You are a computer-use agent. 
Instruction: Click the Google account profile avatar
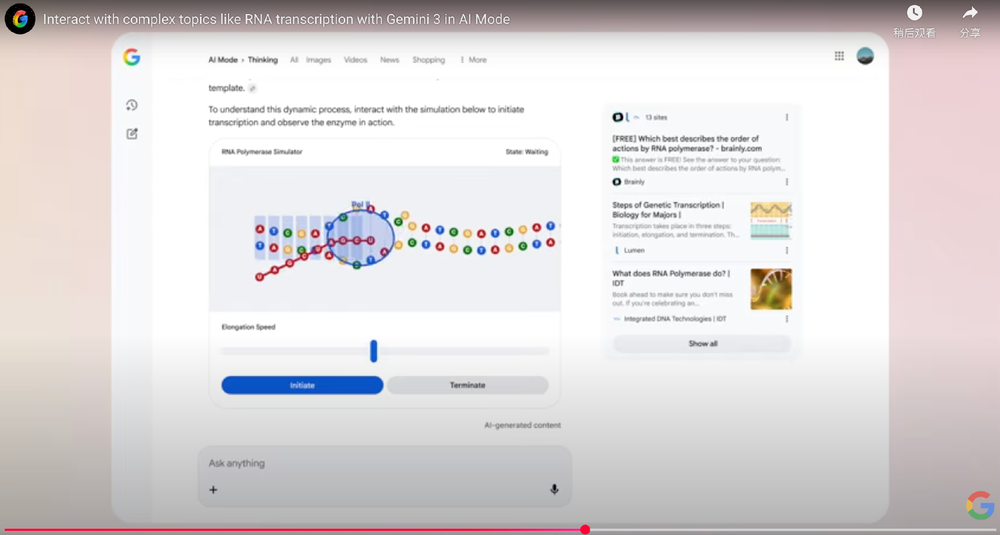[865, 56]
